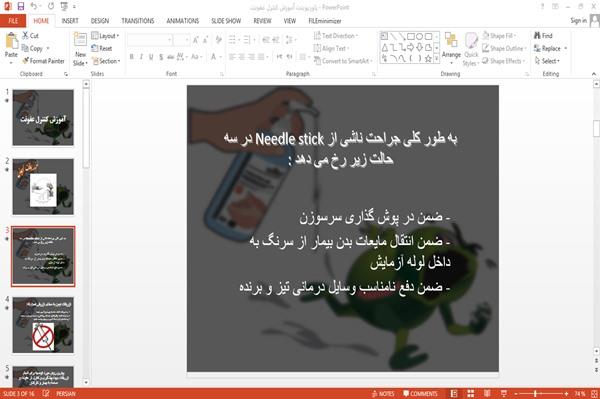Insert an oval from shapes gallery
Viewport: 600px width, 399px height.
point(420,37)
